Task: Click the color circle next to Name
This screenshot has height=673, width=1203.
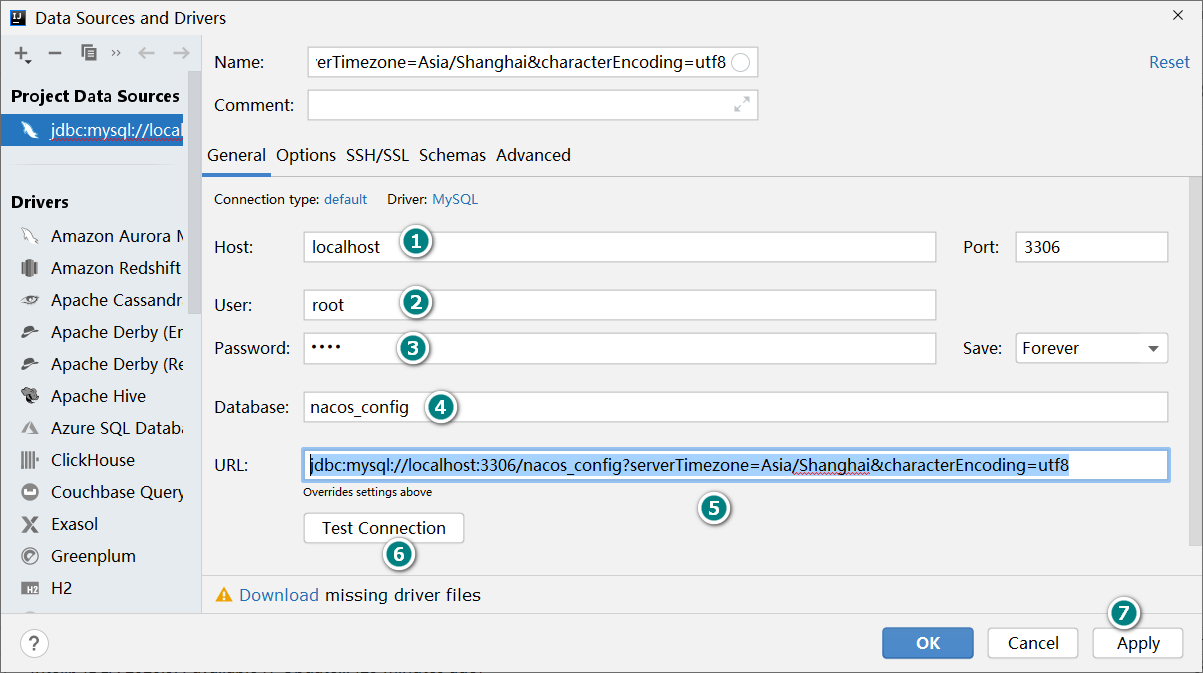Action: coord(741,63)
